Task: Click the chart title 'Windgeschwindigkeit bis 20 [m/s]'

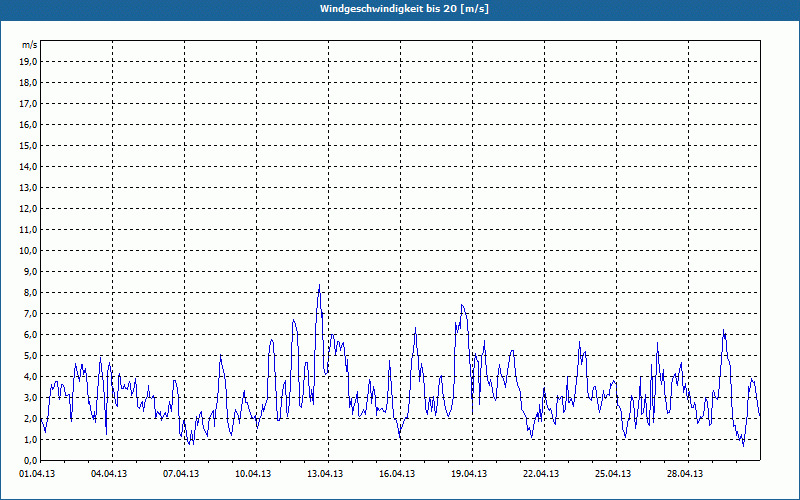Action: click(x=404, y=9)
